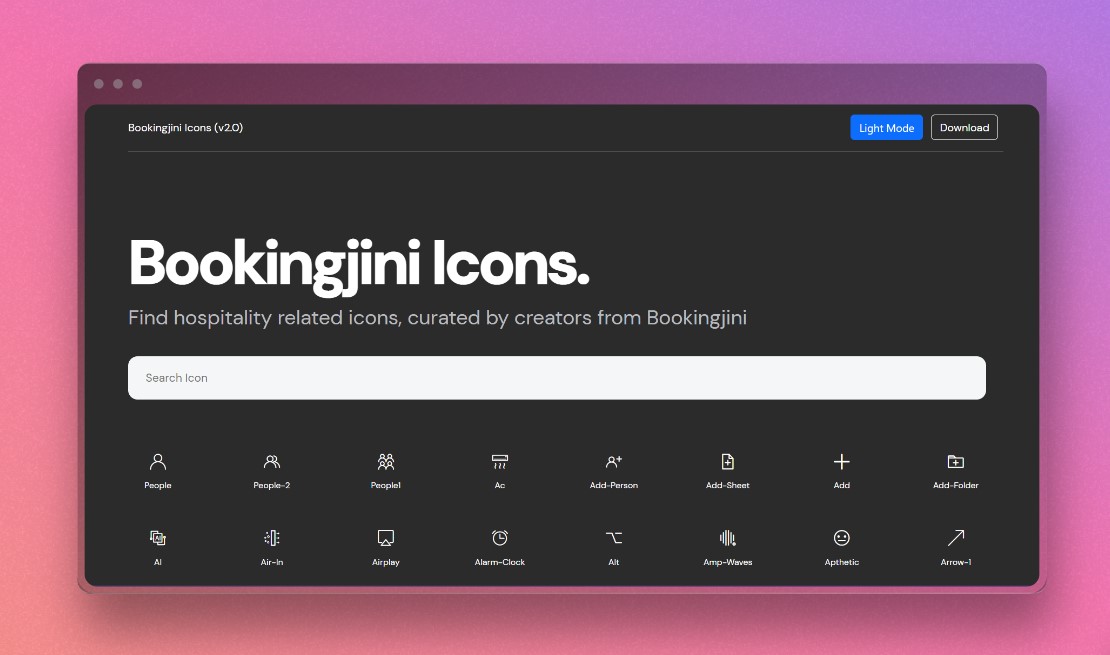Pick the Add-Sheet icon
Image resolution: width=1110 pixels, height=655 pixels.
pyautogui.click(x=728, y=462)
